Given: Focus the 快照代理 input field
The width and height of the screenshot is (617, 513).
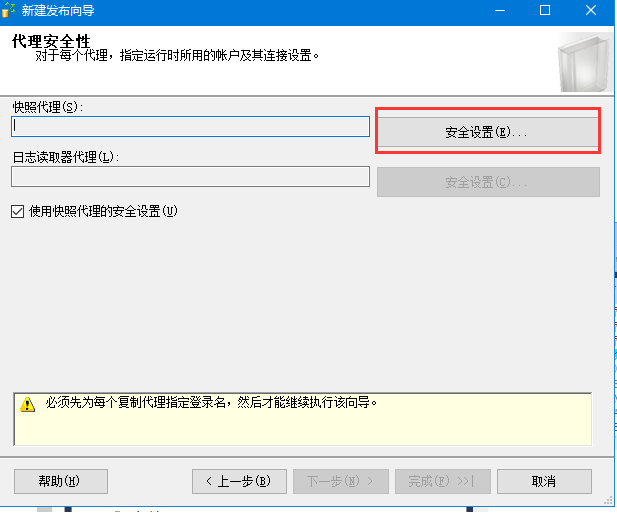Looking at the screenshot, I should [x=190, y=126].
